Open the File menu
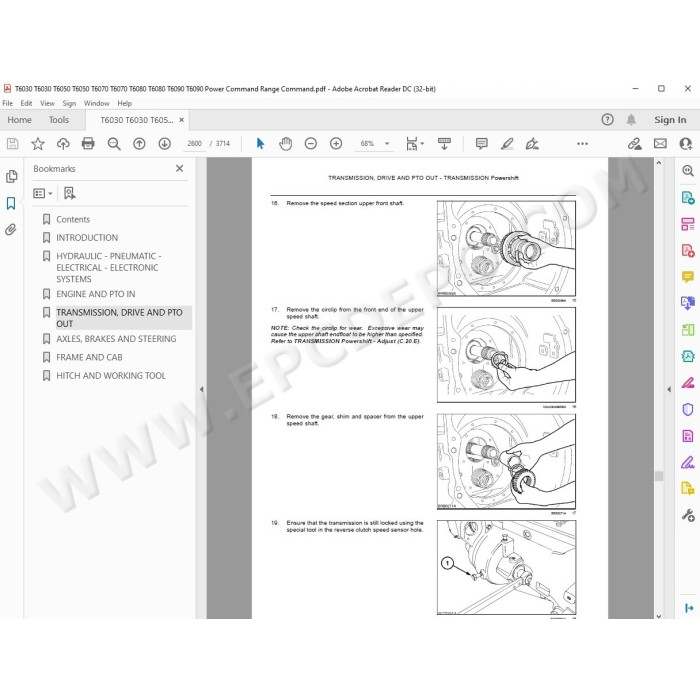This screenshot has height=700, width=700. [x=8, y=104]
